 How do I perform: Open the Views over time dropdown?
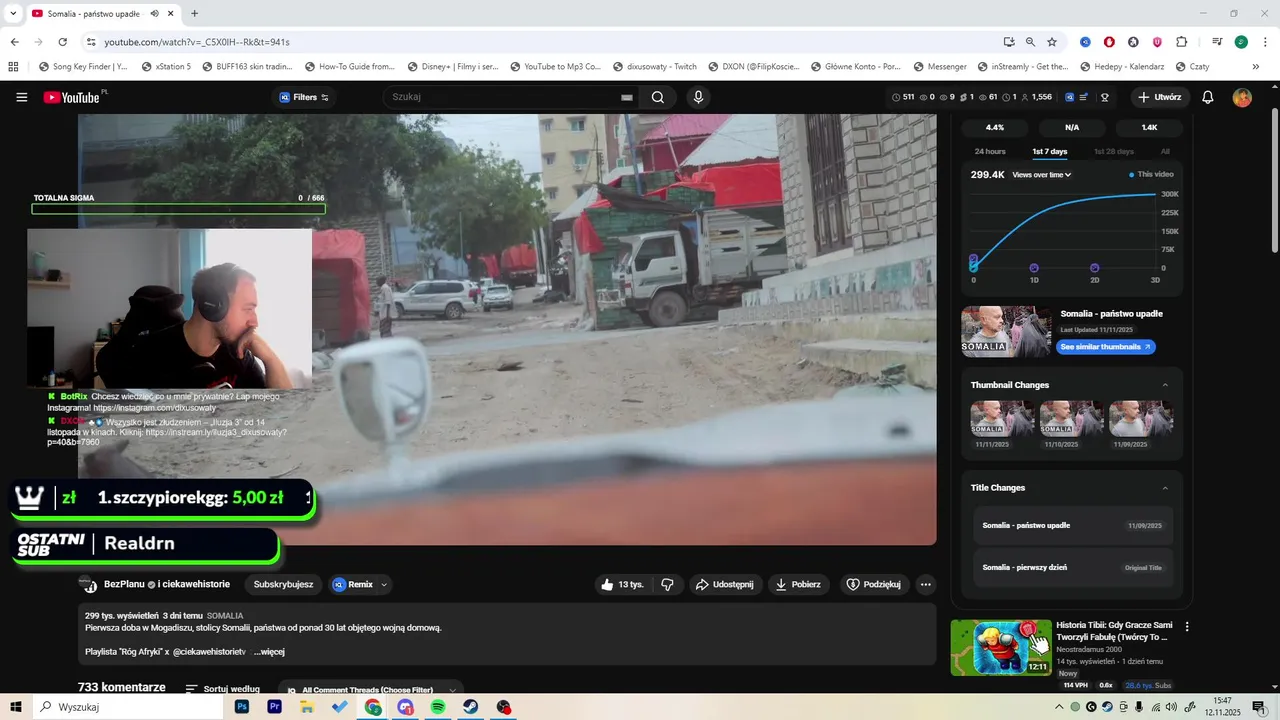[x=1042, y=175]
